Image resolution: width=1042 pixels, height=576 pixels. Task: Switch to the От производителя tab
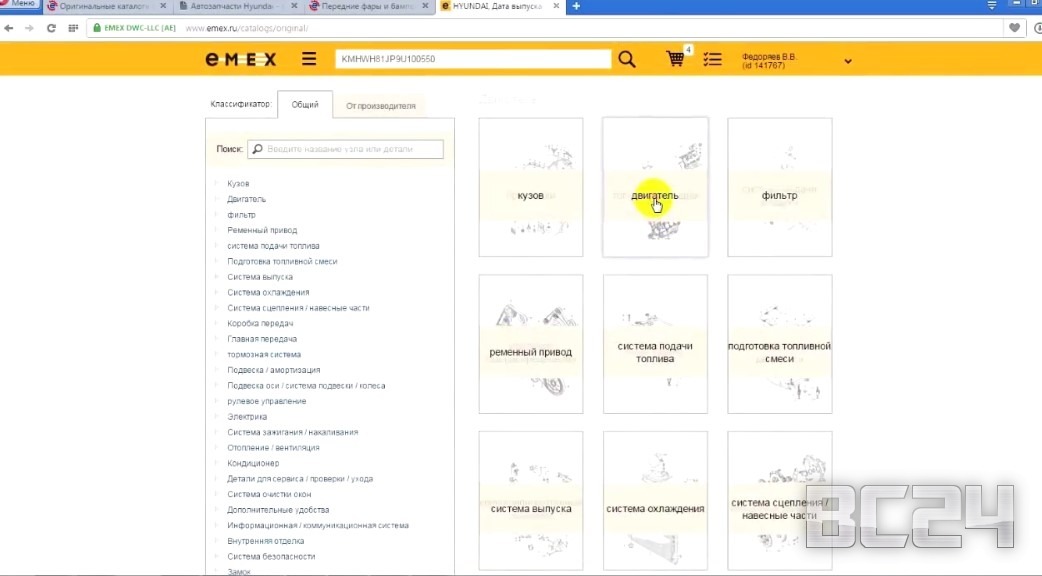coord(378,106)
